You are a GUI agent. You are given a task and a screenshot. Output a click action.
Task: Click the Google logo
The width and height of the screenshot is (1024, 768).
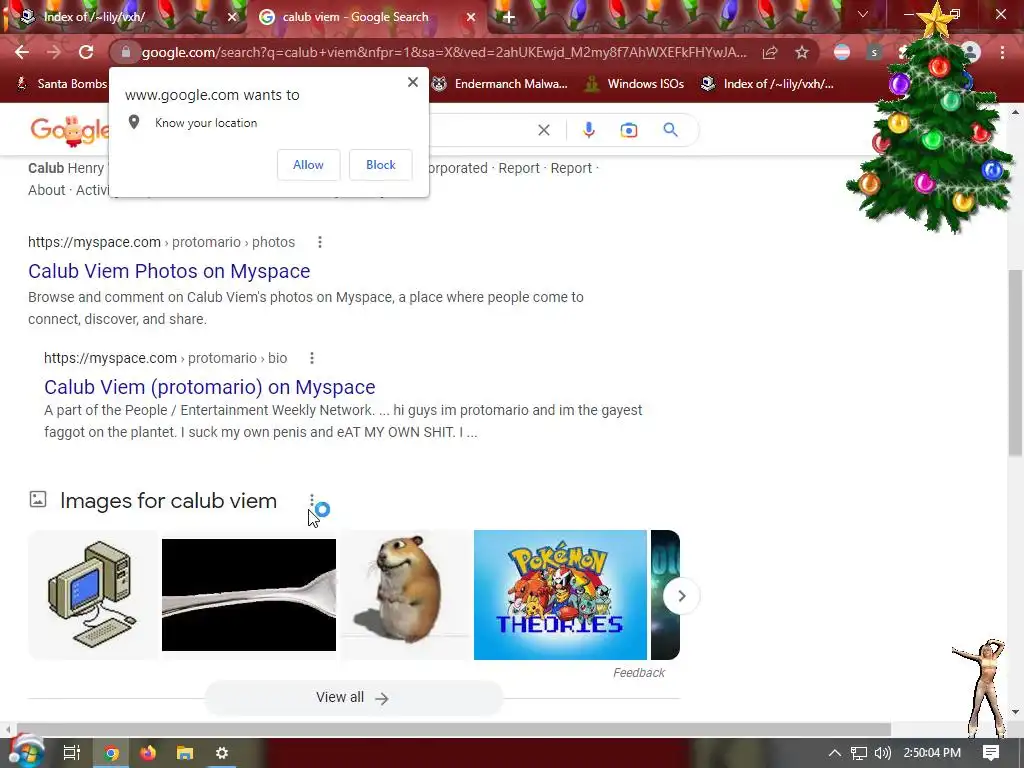tap(70, 130)
